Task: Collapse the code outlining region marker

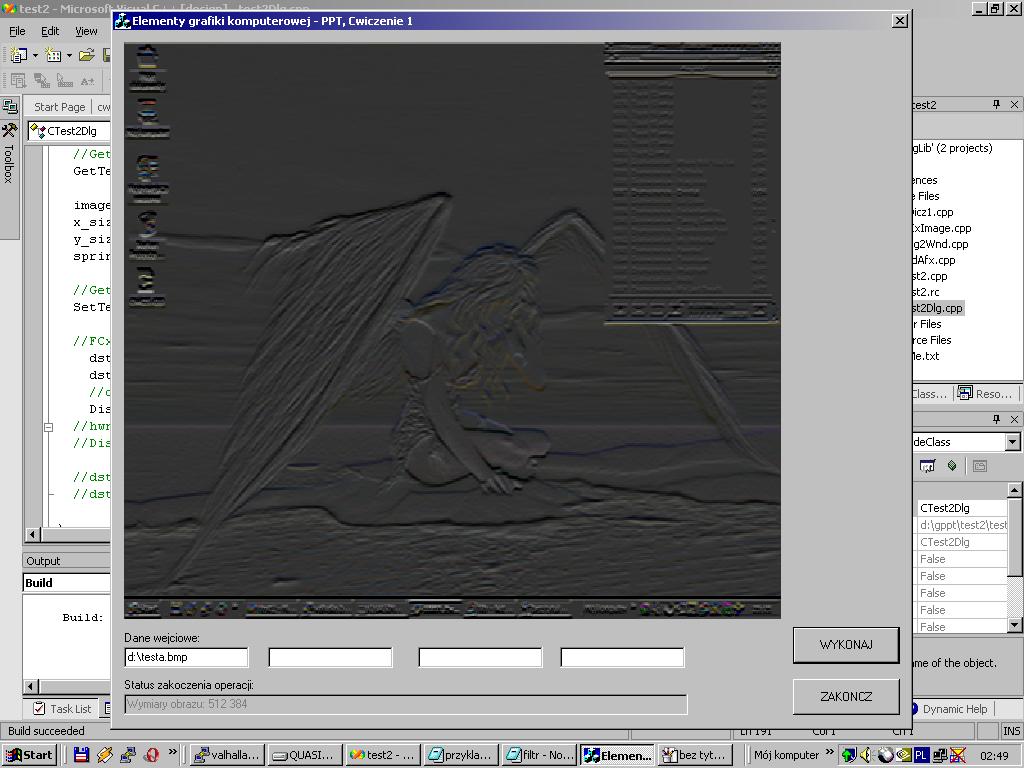Action: coord(47,427)
